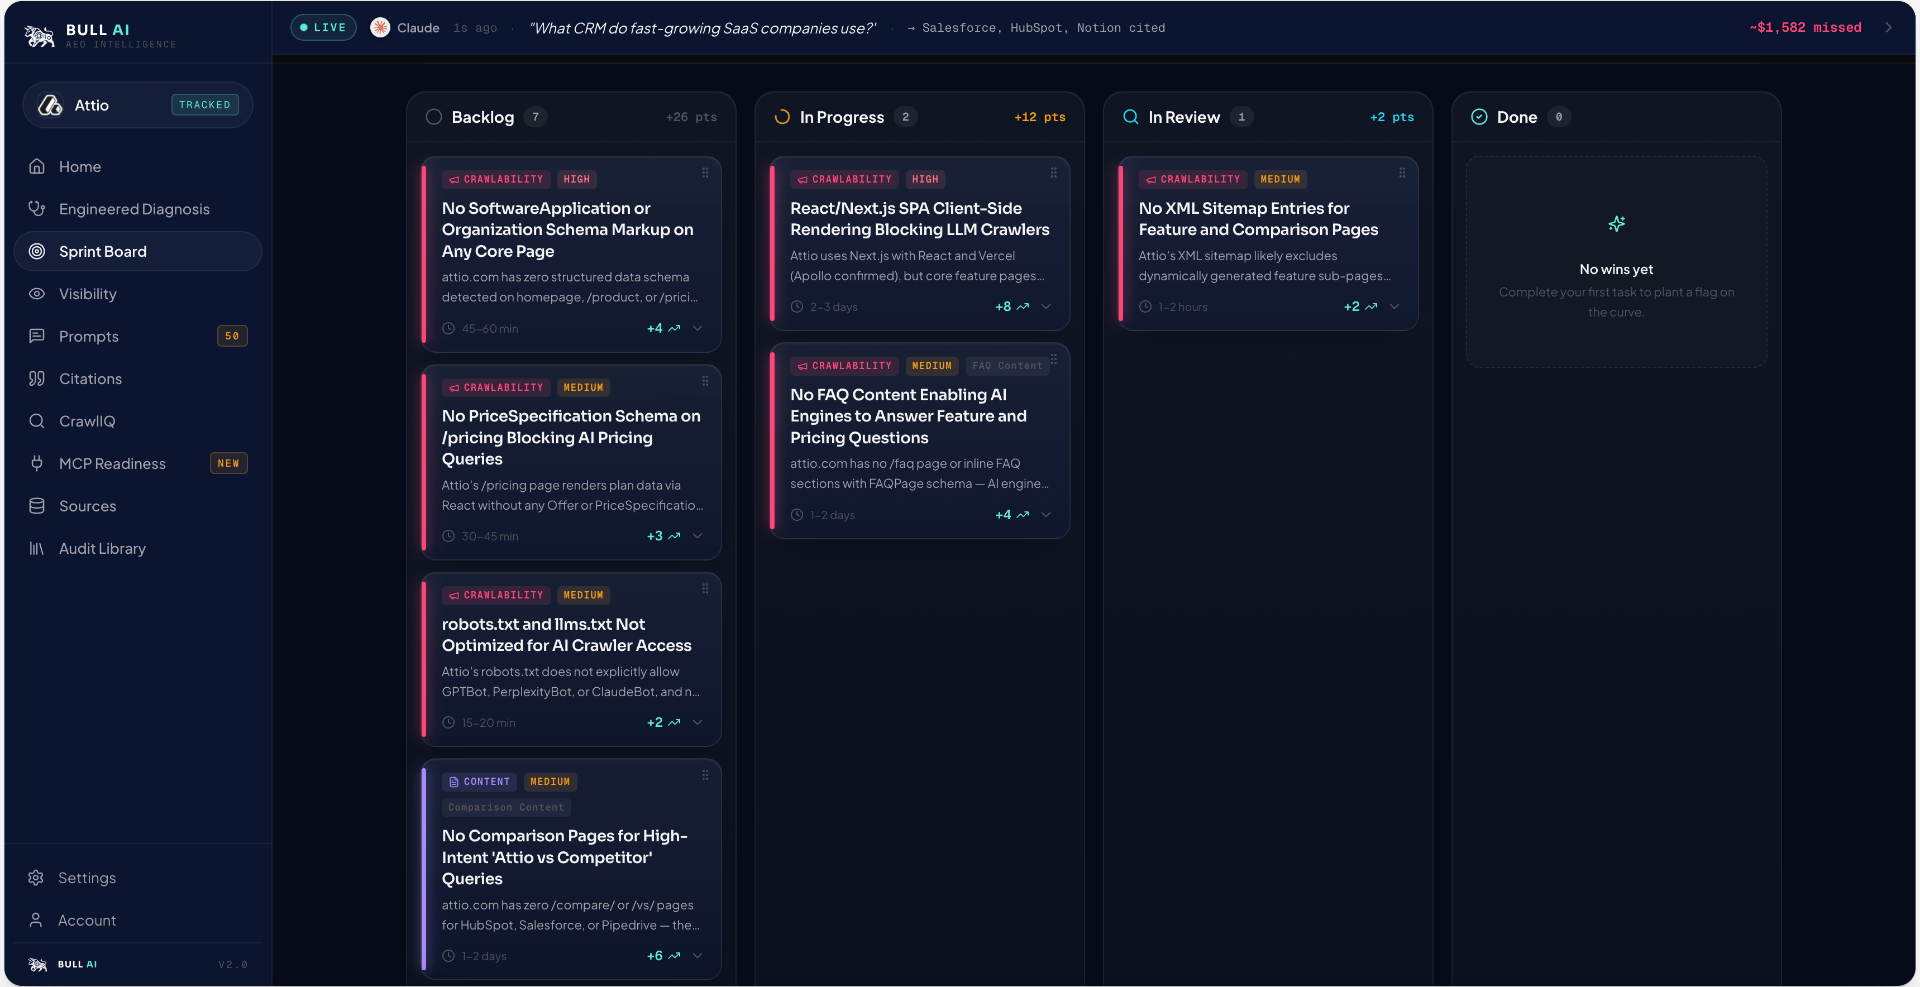This screenshot has height=987, width=1920.
Task: Expand the SoftwareApplication Schema card chevron
Action: [x=698, y=328]
